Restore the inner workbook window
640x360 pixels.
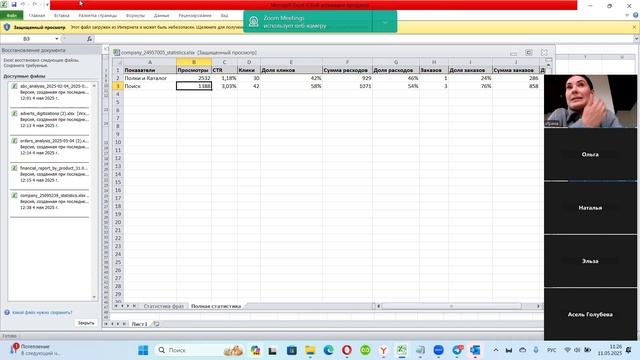coord(529,53)
